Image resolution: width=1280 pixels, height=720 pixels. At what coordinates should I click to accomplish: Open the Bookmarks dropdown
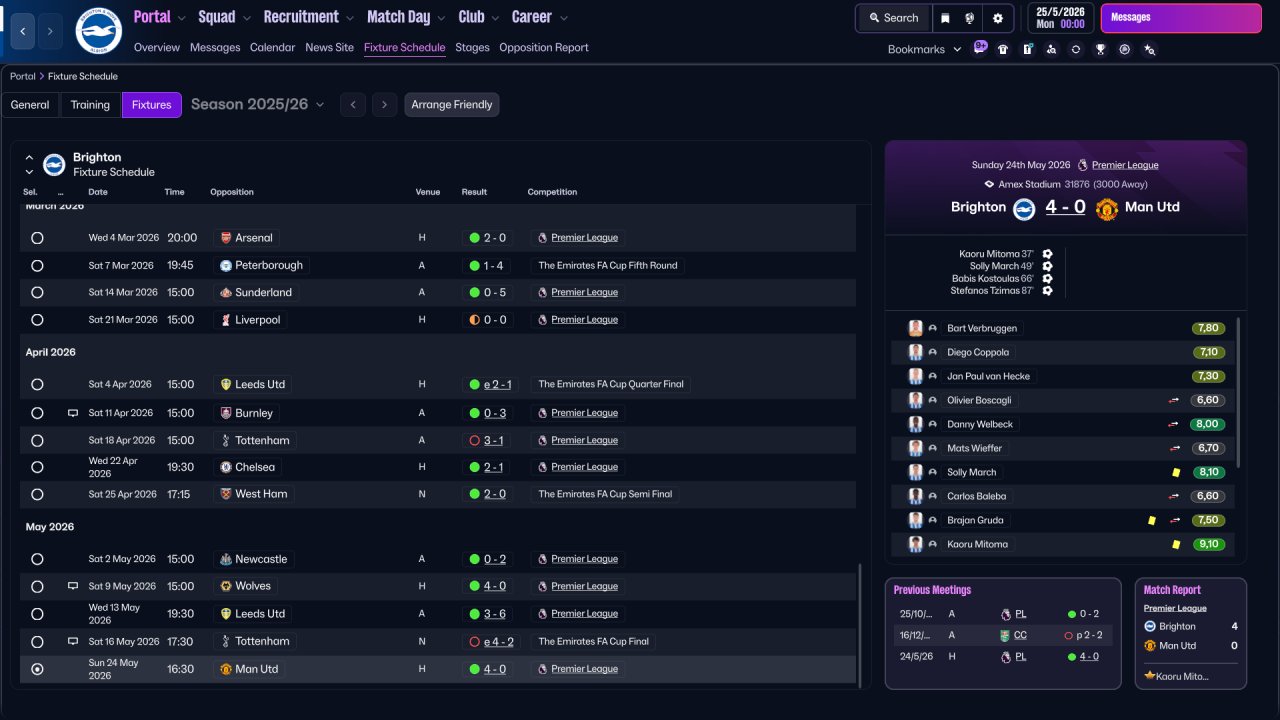pos(924,49)
